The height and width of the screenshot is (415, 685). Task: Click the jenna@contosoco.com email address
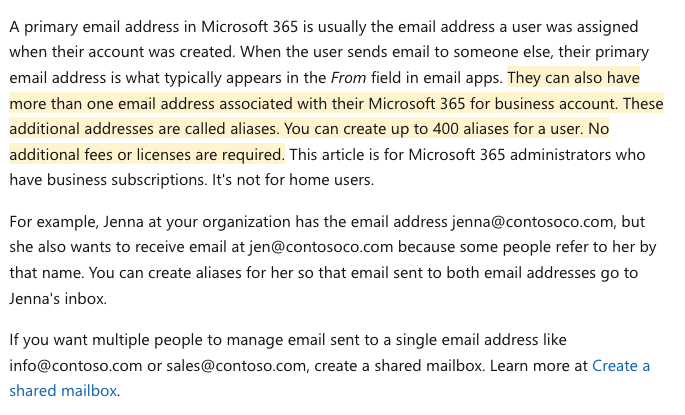tap(533, 221)
